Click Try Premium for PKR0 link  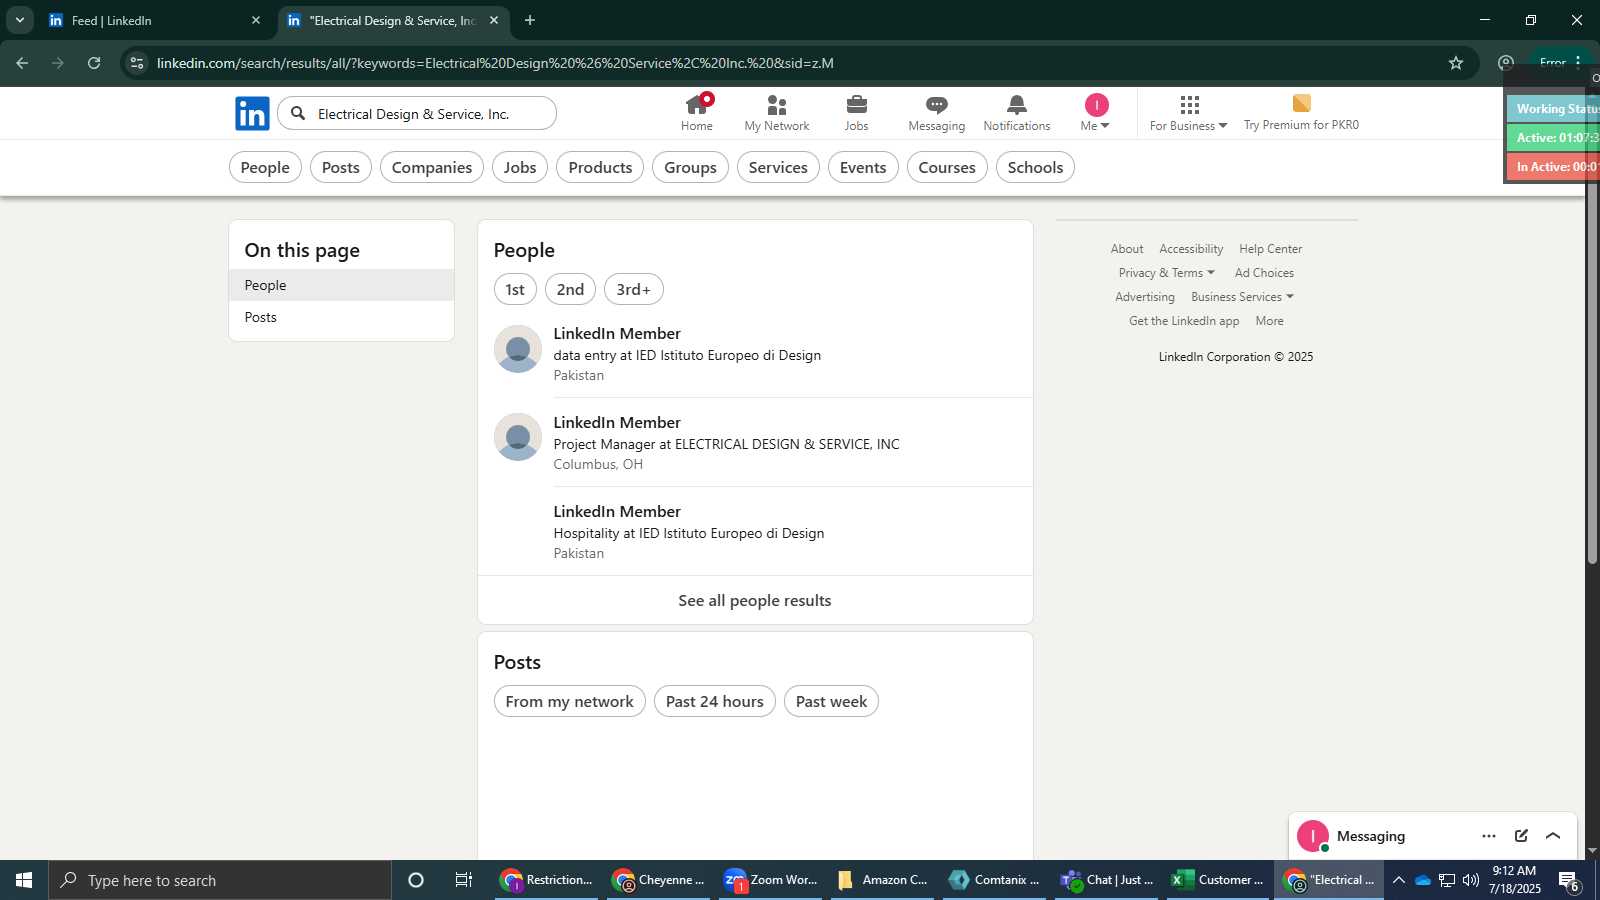tap(1301, 113)
